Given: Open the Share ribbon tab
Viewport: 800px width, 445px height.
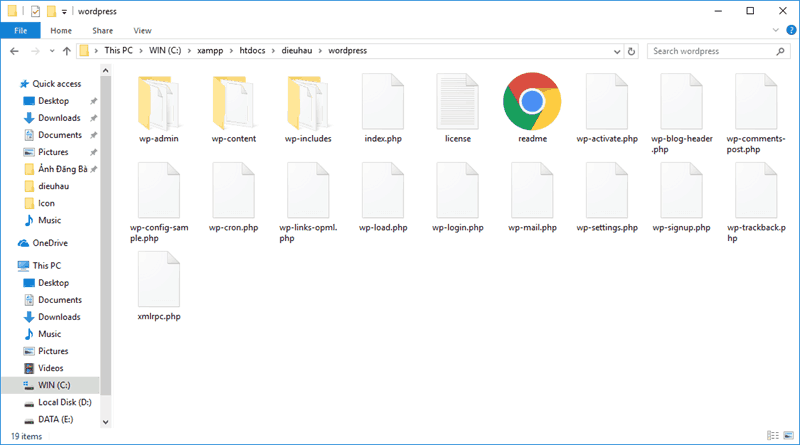Looking at the screenshot, I should [x=103, y=31].
